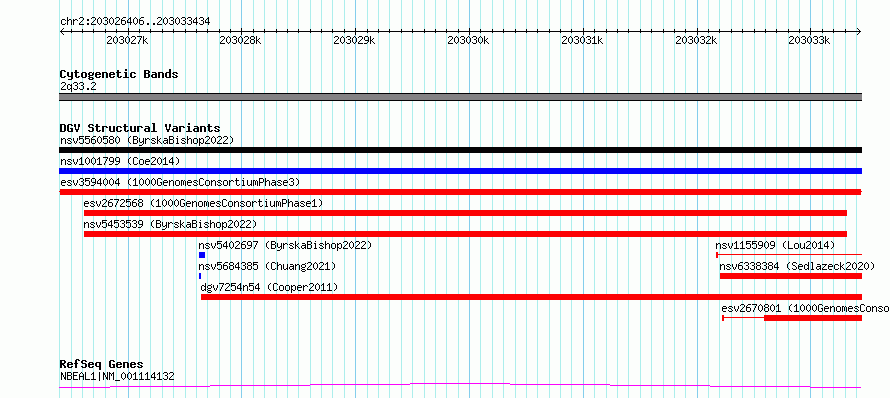Open nsv5684385 (Chuang2021) label
Viewport: 890px width, 398px height.
click(267, 266)
